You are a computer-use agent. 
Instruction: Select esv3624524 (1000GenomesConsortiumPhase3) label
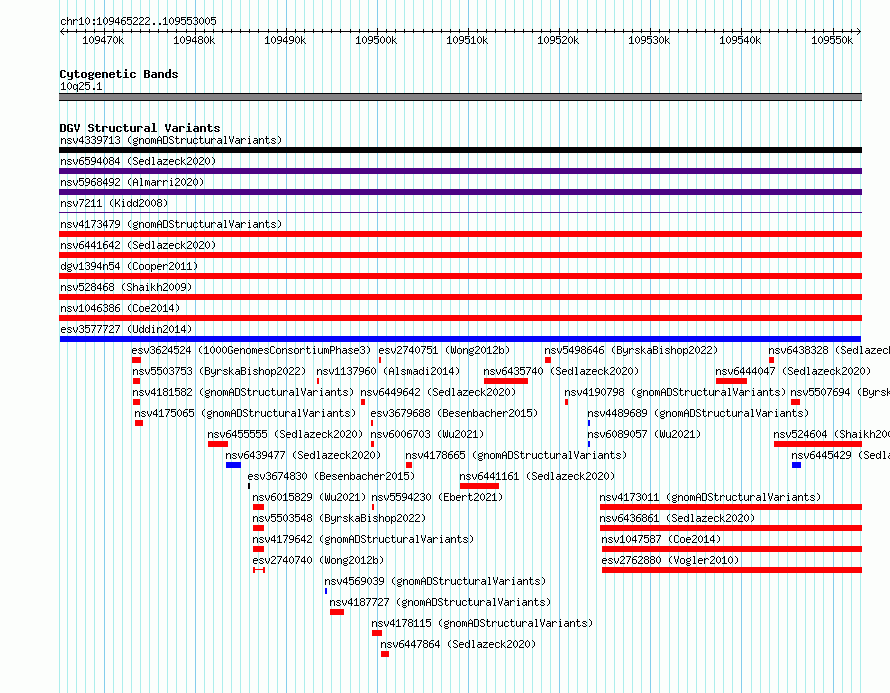click(x=251, y=350)
